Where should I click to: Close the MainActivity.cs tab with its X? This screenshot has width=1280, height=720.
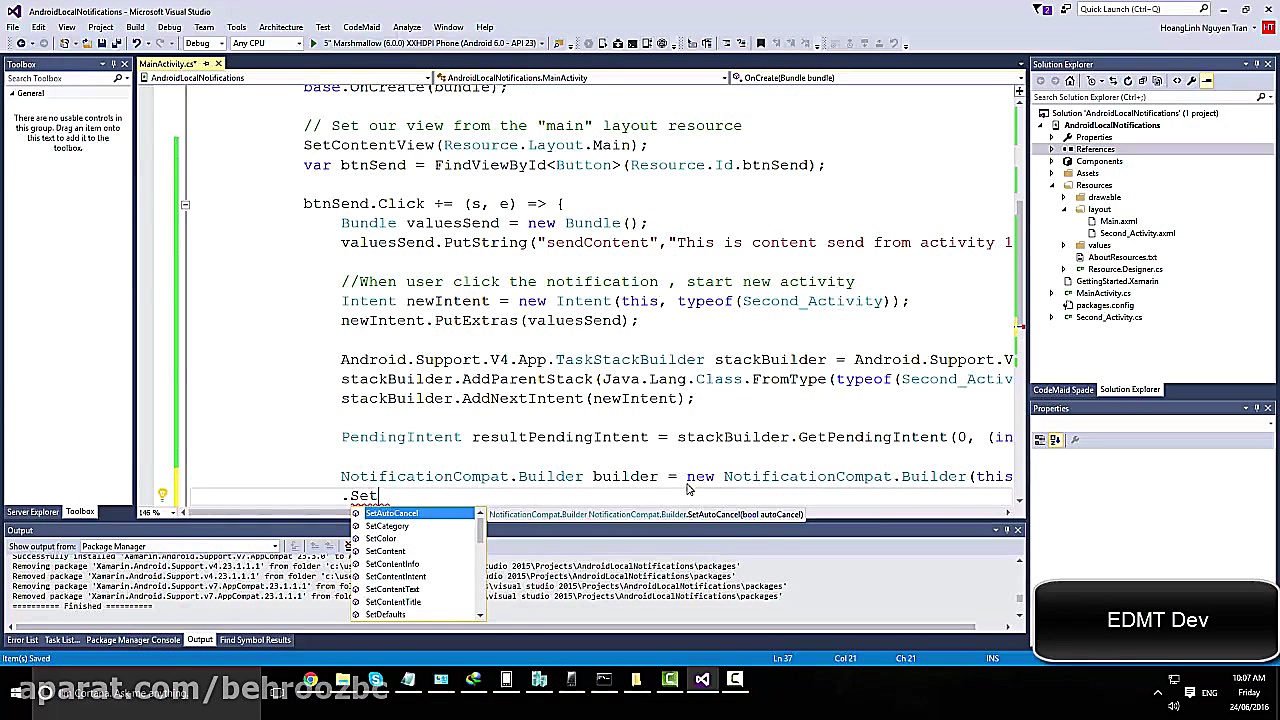pyautogui.click(x=218, y=64)
